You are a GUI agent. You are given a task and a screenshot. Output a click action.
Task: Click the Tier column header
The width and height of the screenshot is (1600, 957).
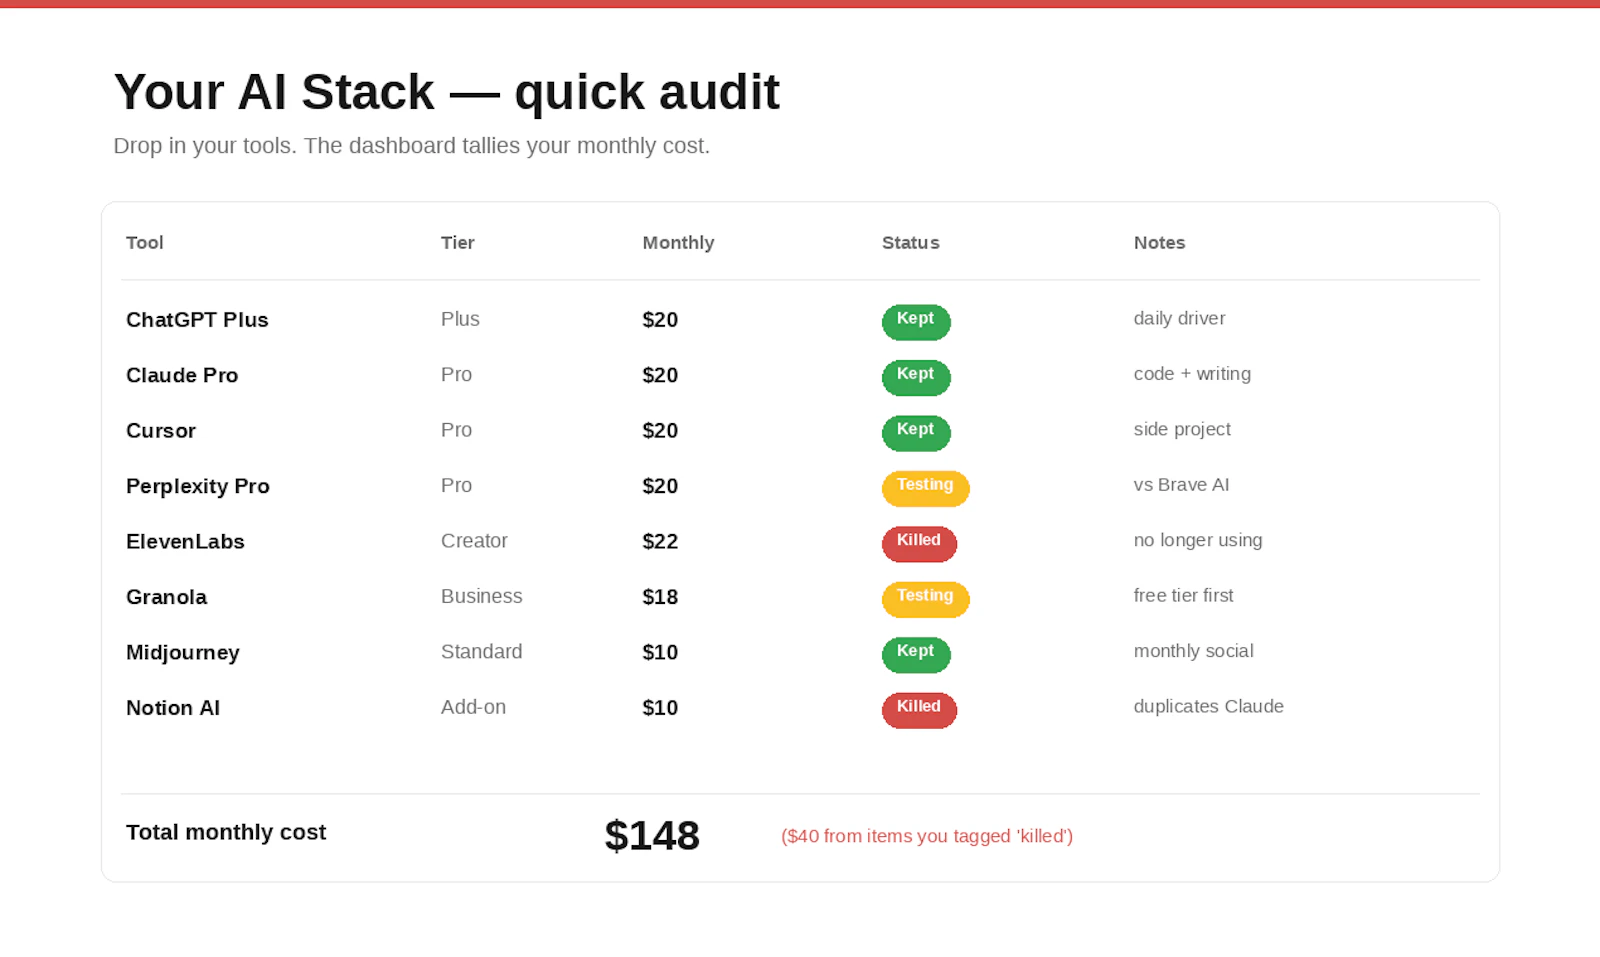click(x=458, y=243)
